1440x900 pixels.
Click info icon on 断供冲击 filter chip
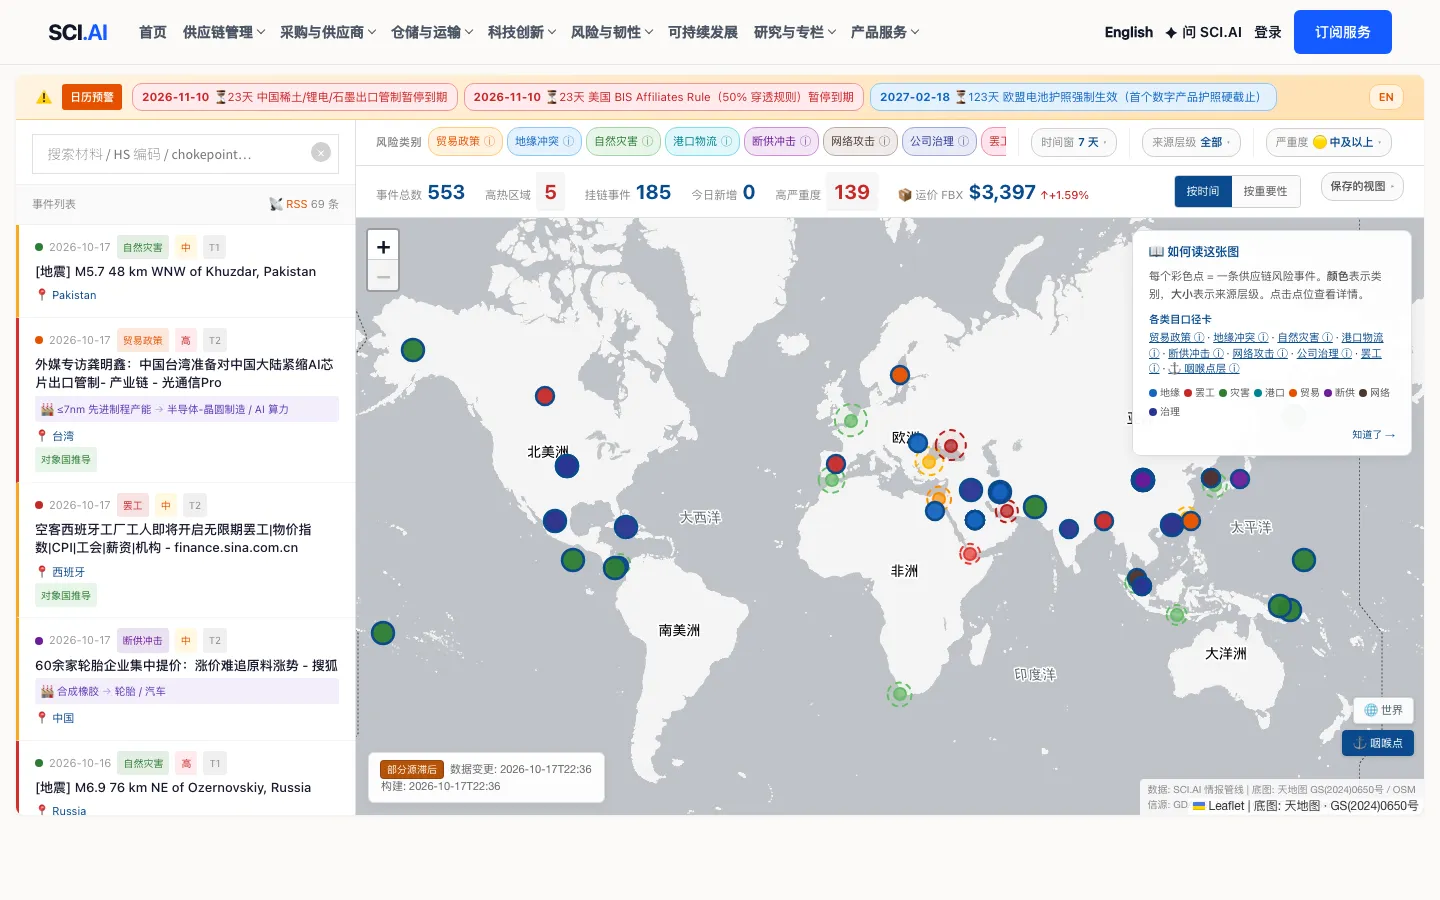806,142
